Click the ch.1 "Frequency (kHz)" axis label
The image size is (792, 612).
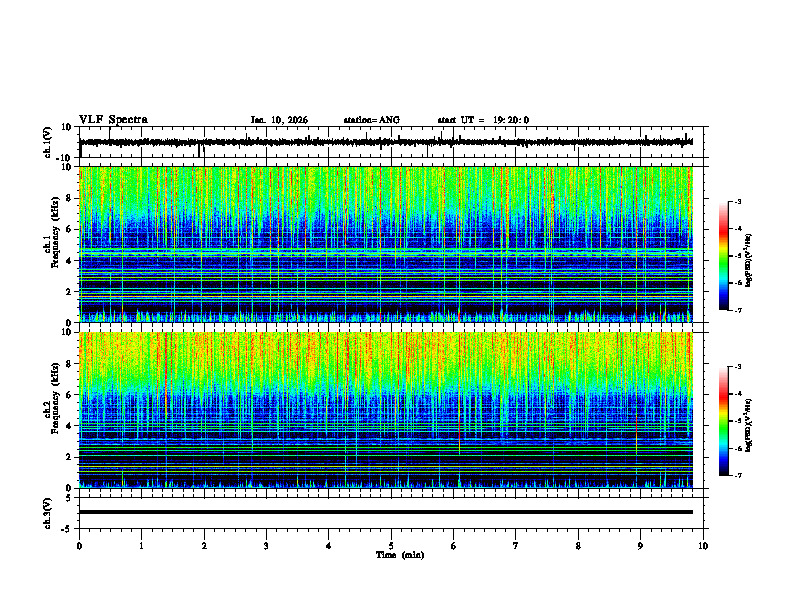tap(55, 232)
